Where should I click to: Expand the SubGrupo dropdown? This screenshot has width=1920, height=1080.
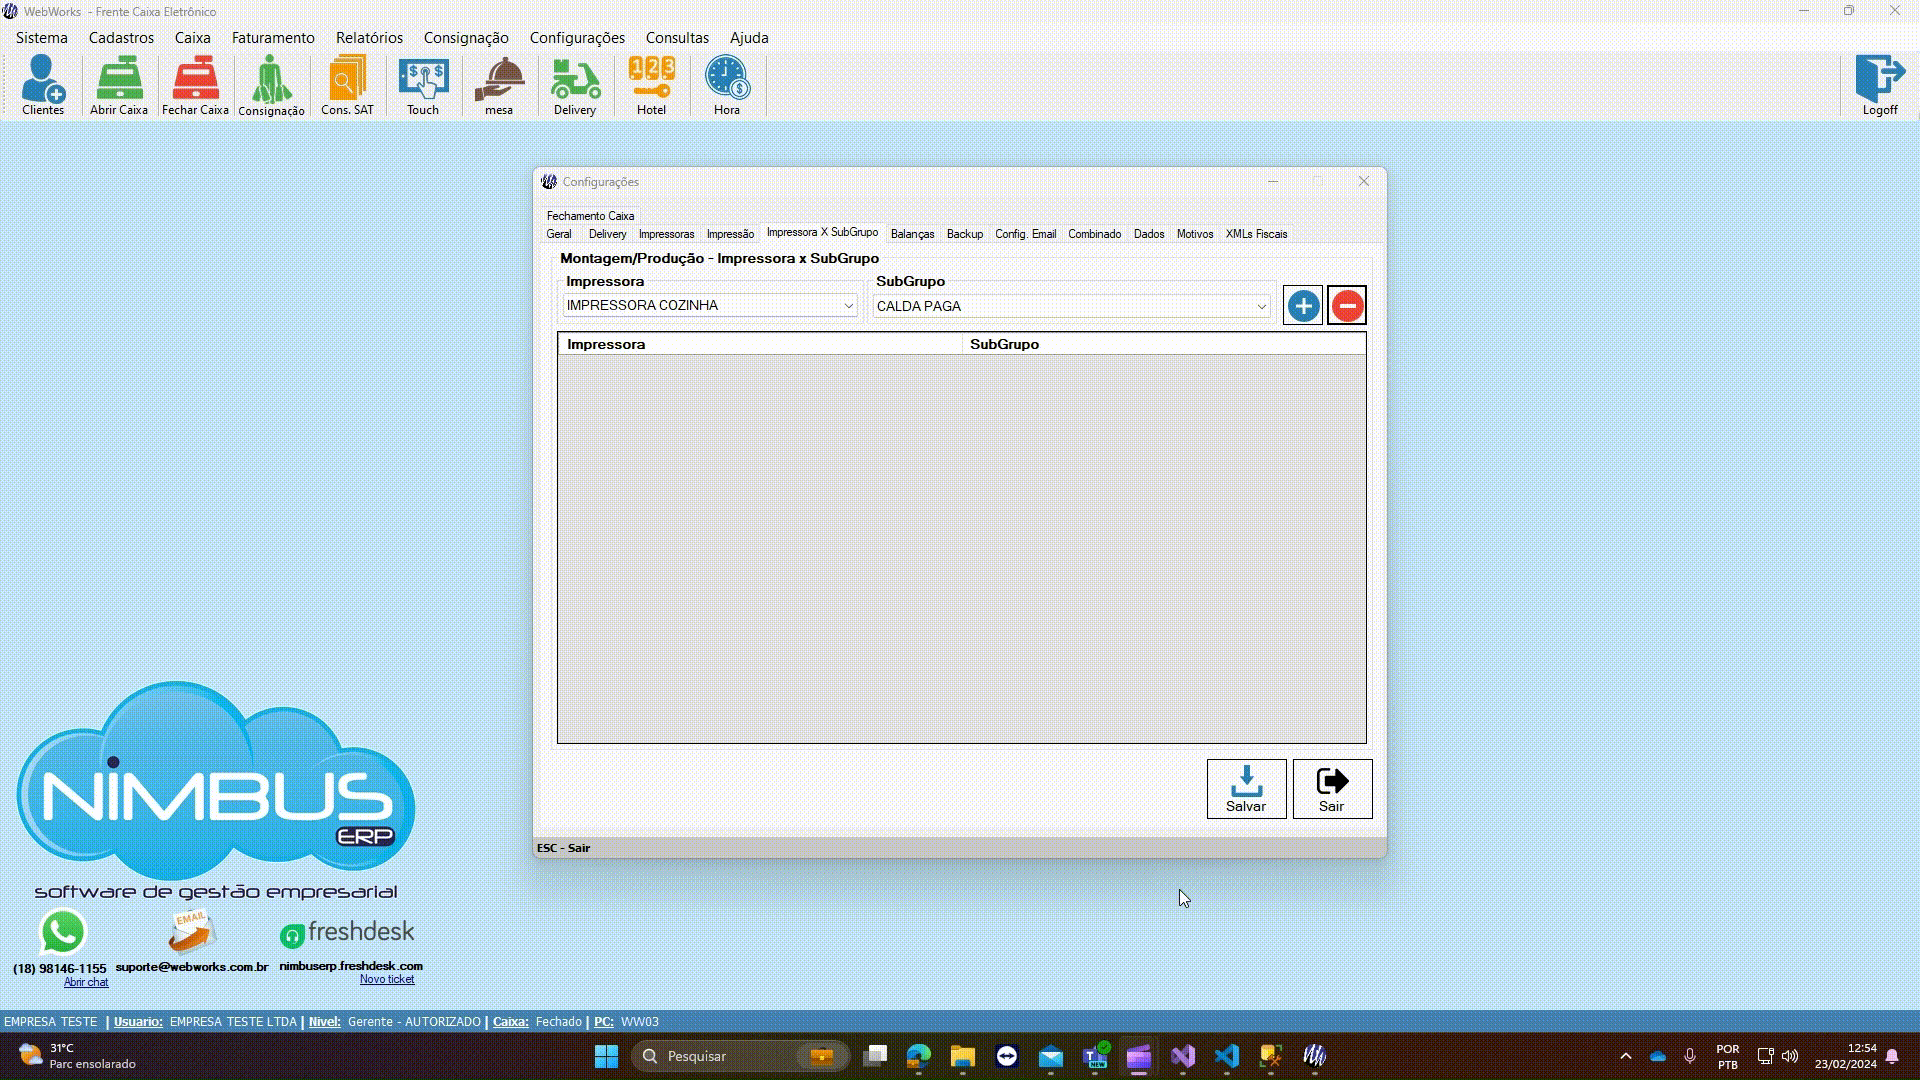point(1261,307)
